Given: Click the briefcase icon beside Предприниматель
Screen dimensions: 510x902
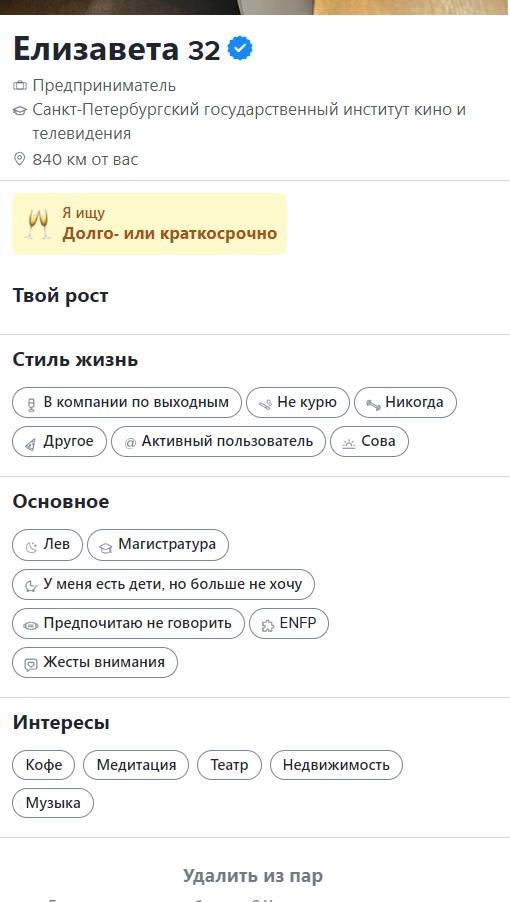Looking at the screenshot, I should (x=20, y=86).
